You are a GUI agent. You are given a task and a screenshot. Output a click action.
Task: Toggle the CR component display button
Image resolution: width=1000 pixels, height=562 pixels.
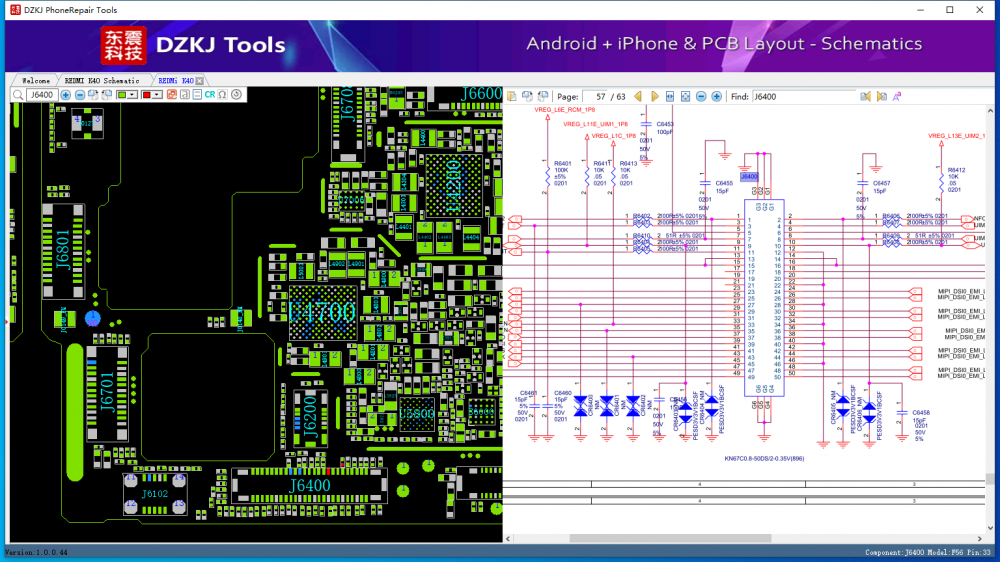tap(210, 95)
